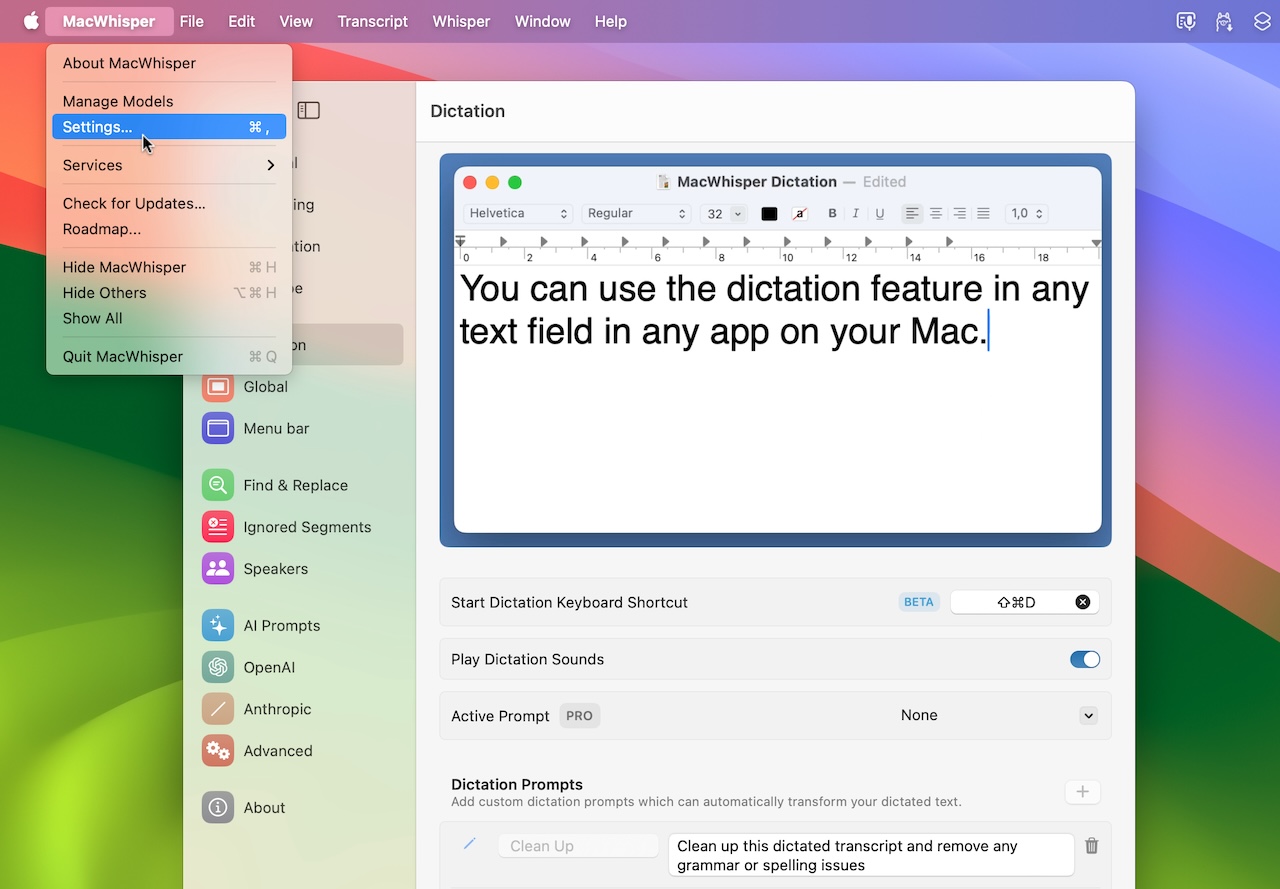
Task: Click the Underline formatting icon
Action: tap(880, 214)
